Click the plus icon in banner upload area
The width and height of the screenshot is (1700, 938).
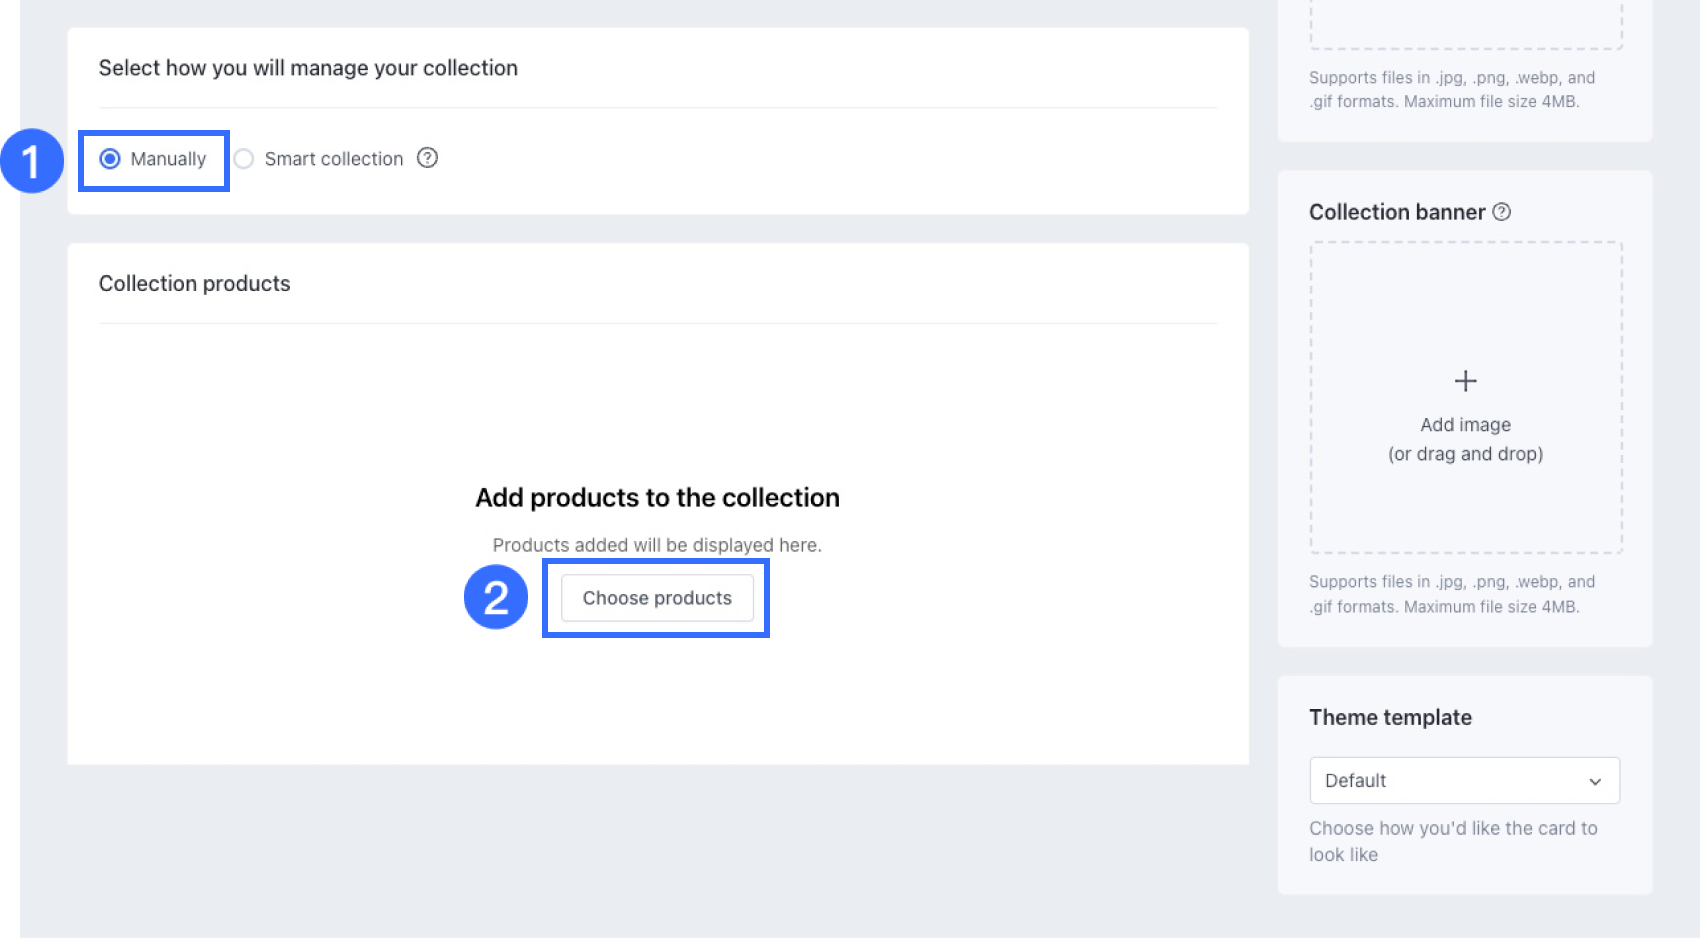pyautogui.click(x=1465, y=381)
